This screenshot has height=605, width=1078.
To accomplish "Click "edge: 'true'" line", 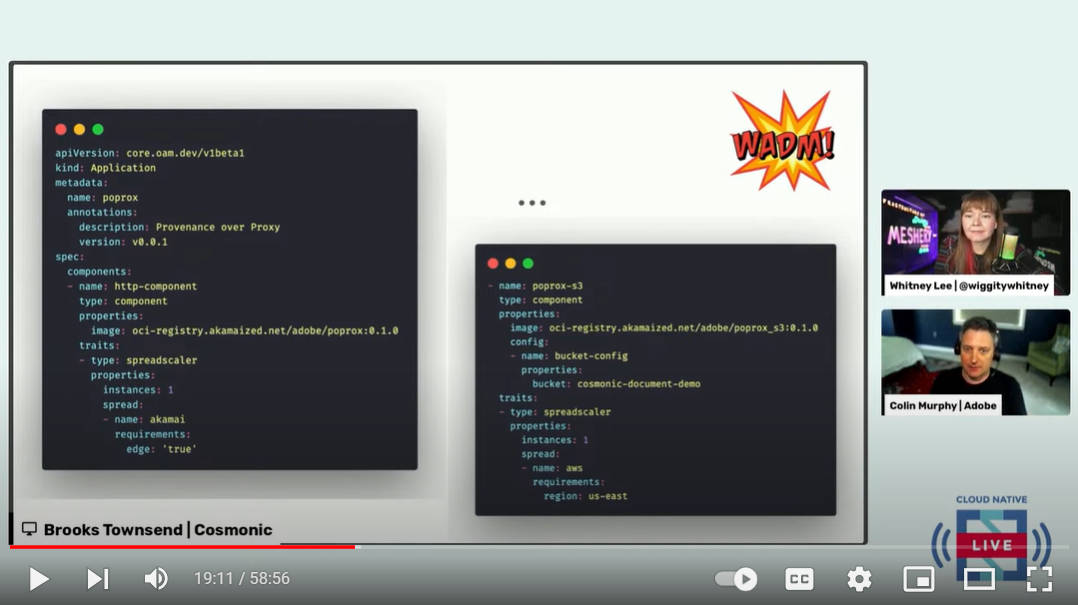I will click(162, 449).
